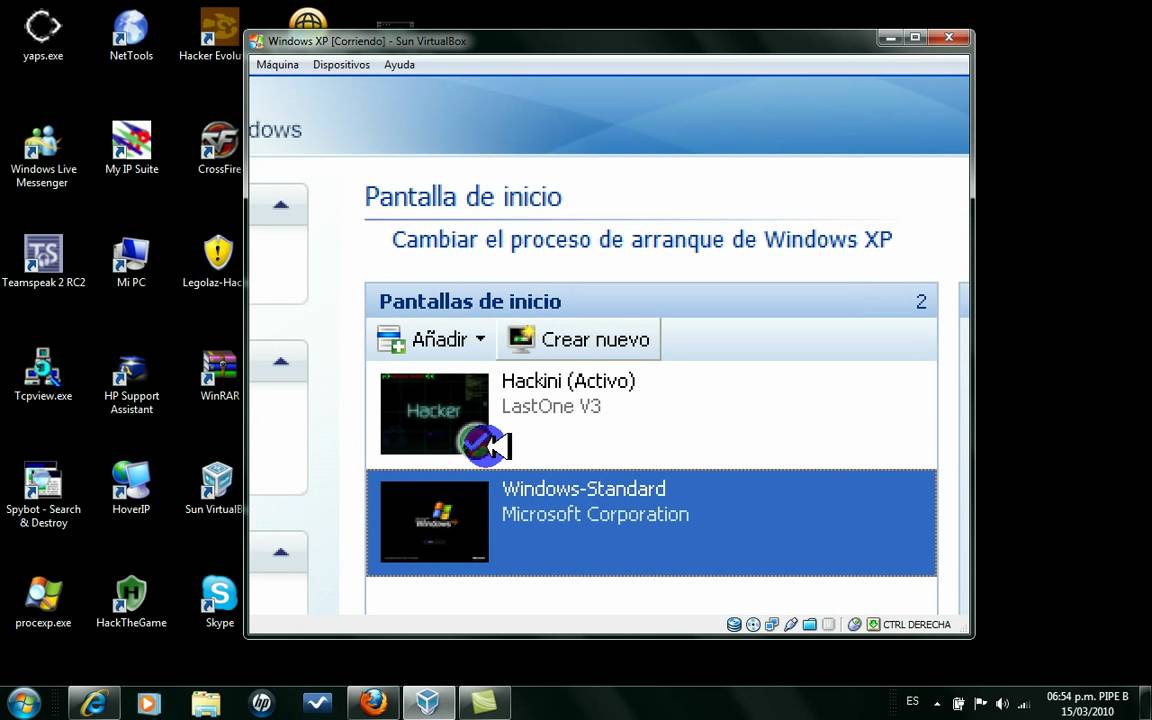Viewport: 1152px width, 720px height.
Task: Open the HP taskbar button
Action: [x=262, y=703]
